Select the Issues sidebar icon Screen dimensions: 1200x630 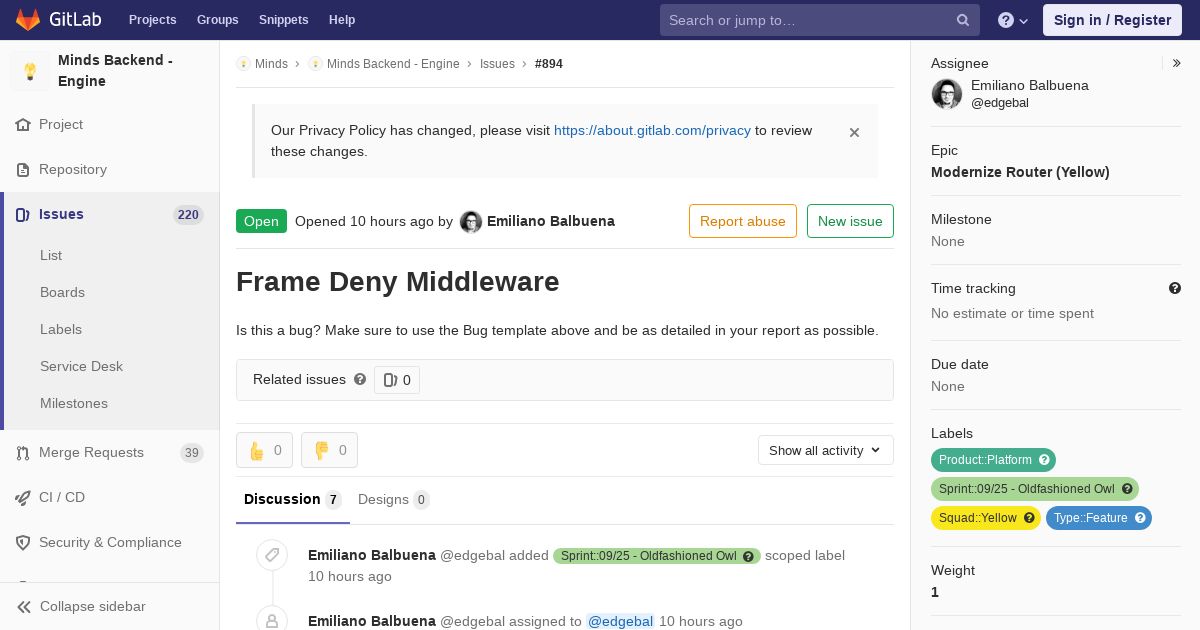(23, 215)
